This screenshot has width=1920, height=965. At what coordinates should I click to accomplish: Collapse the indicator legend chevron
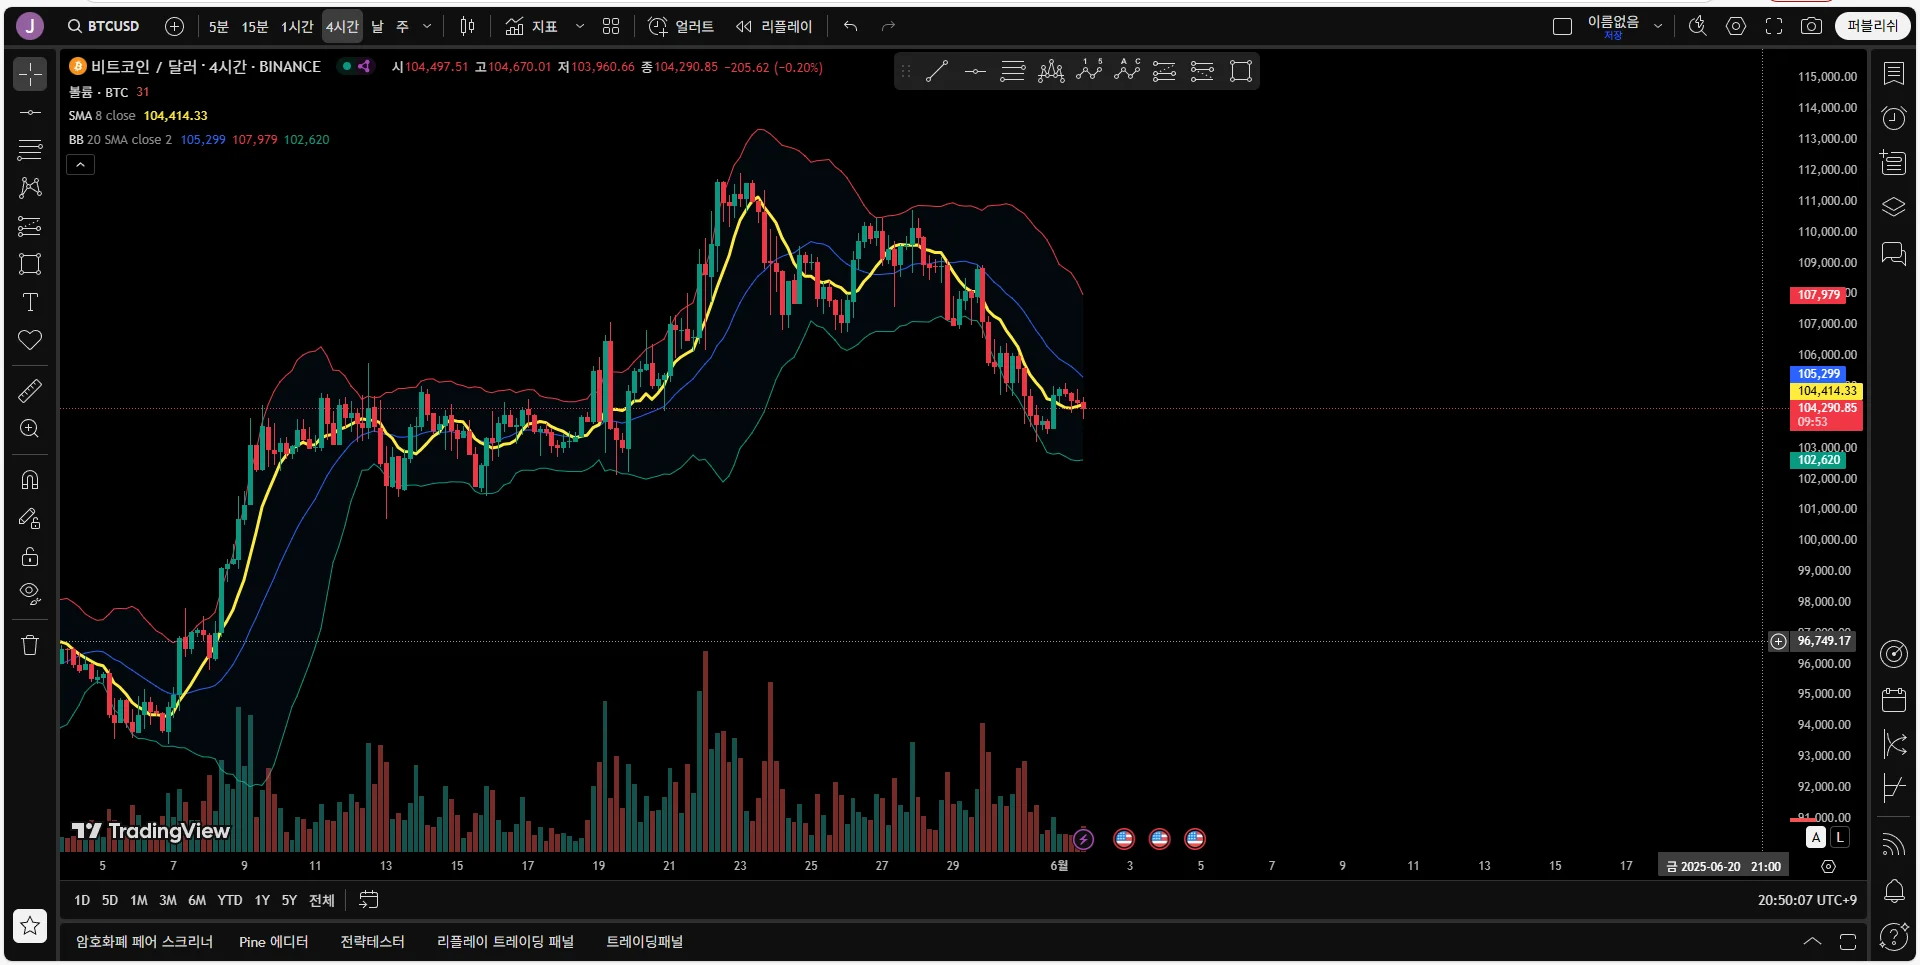tap(80, 164)
